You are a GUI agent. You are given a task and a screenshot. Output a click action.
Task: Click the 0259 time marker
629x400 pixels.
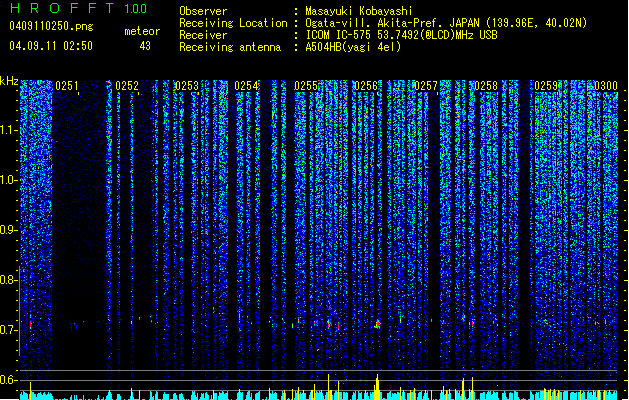[546, 86]
